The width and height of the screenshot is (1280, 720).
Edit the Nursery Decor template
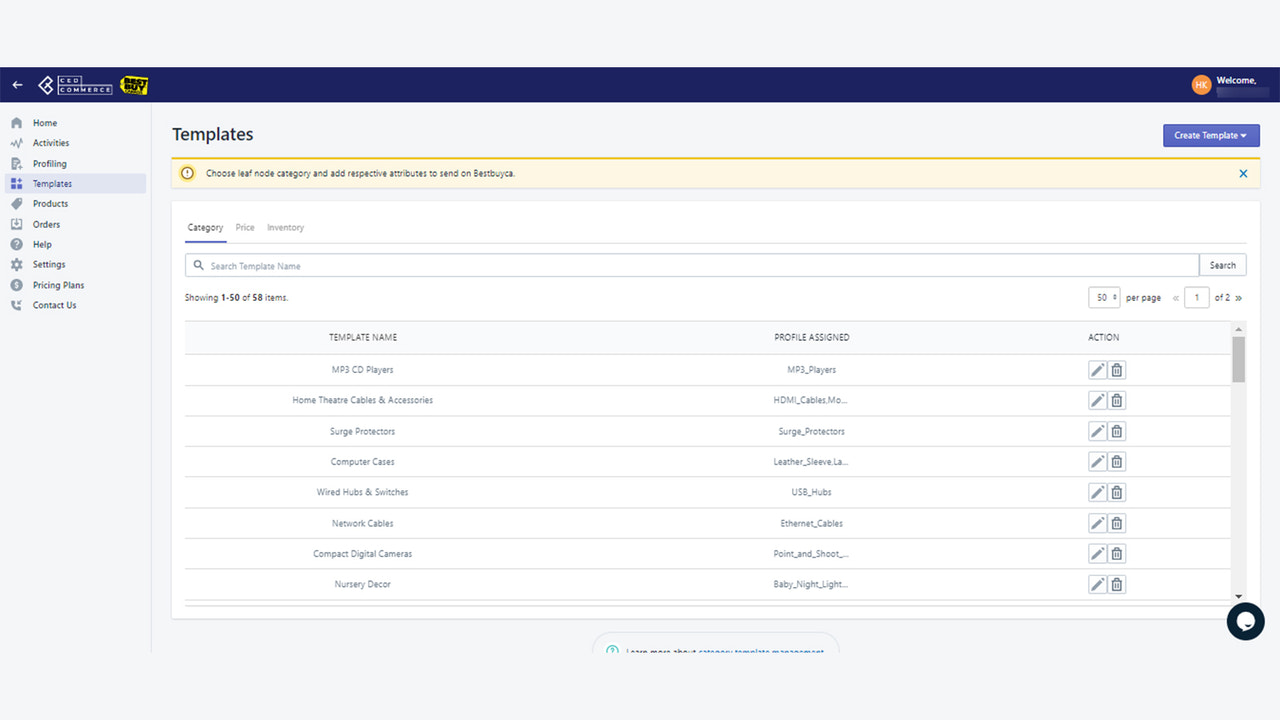point(1096,584)
